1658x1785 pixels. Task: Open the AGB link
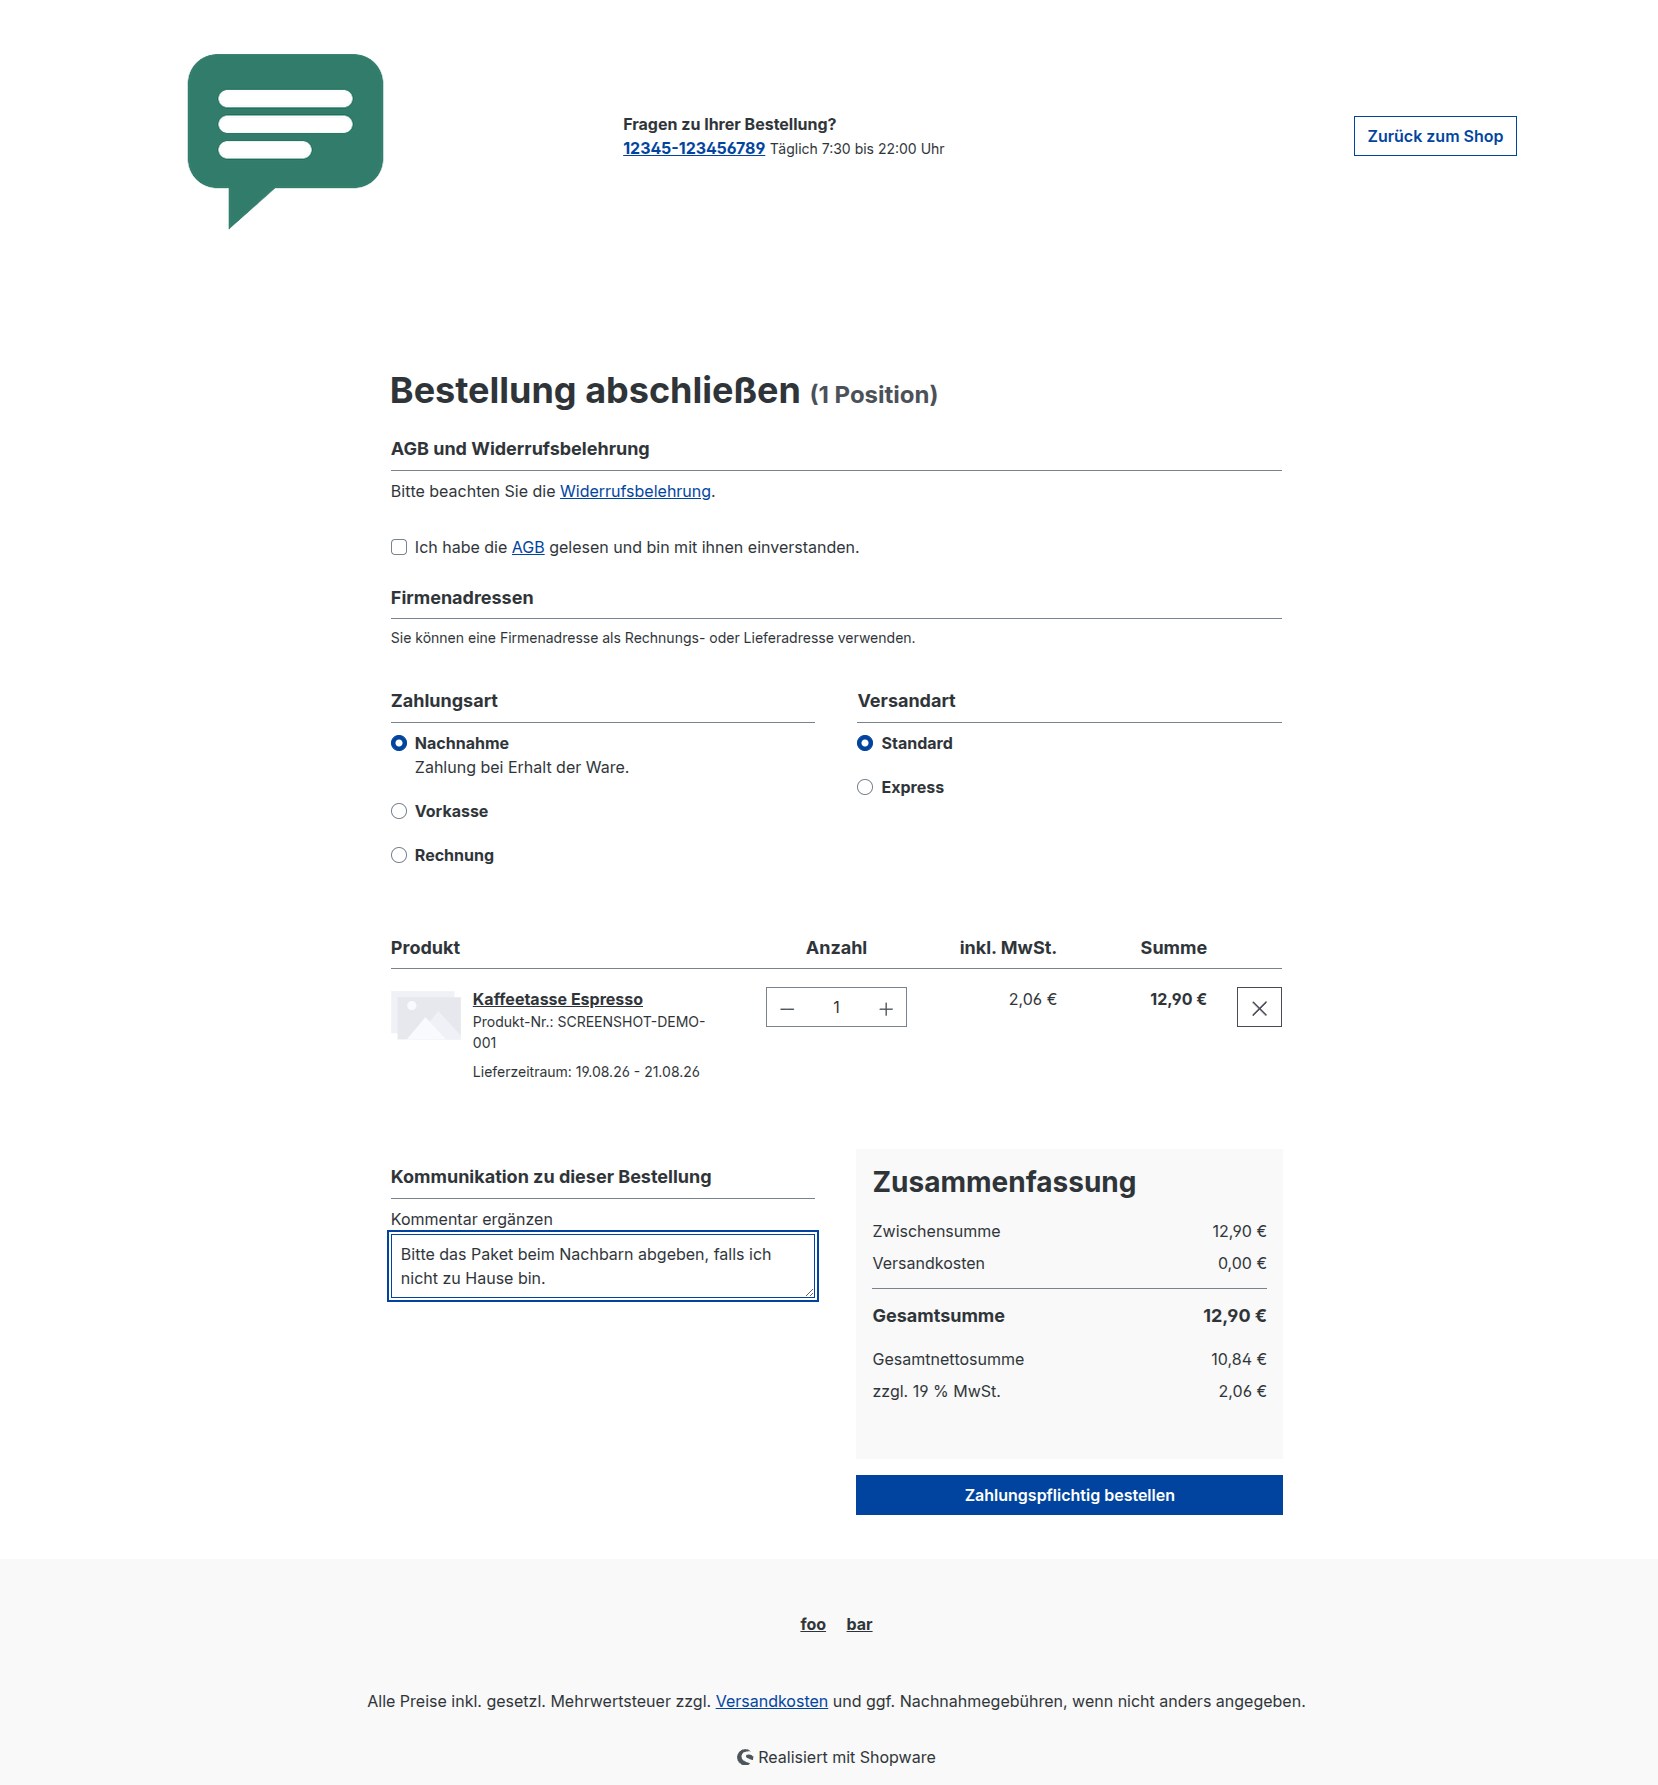point(528,547)
